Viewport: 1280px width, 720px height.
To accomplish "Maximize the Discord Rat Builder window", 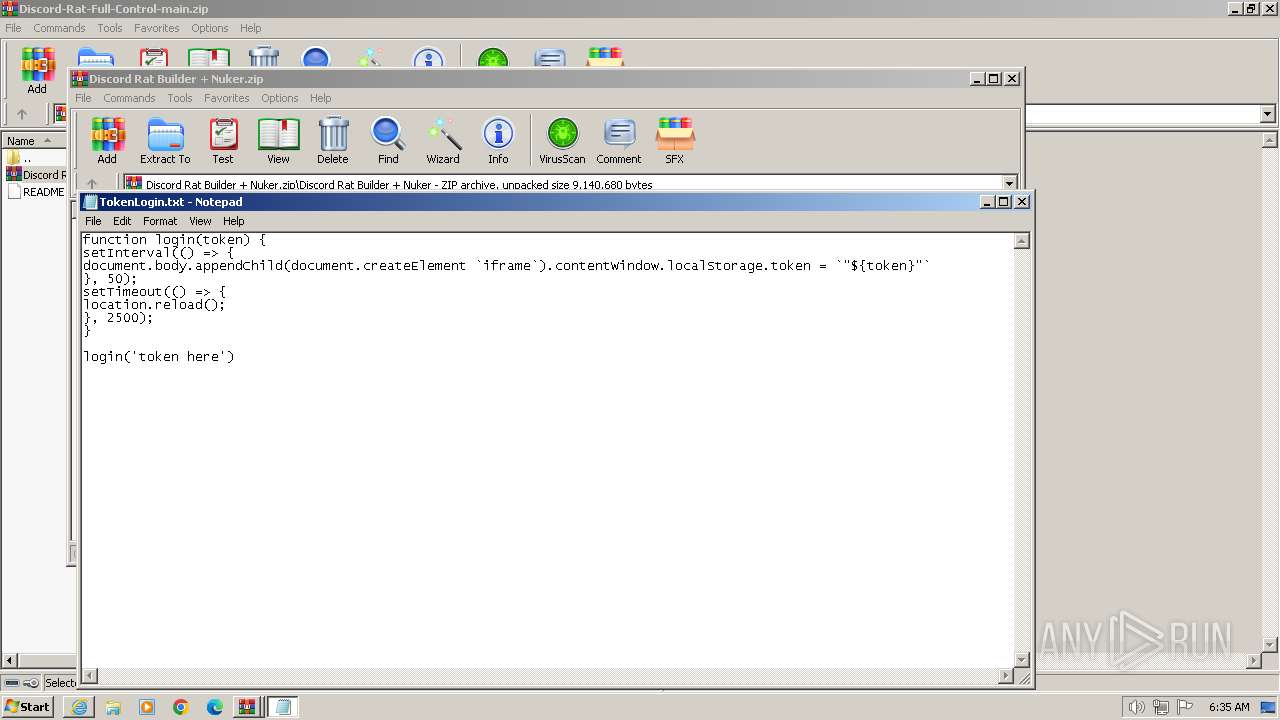I will [994, 79].
